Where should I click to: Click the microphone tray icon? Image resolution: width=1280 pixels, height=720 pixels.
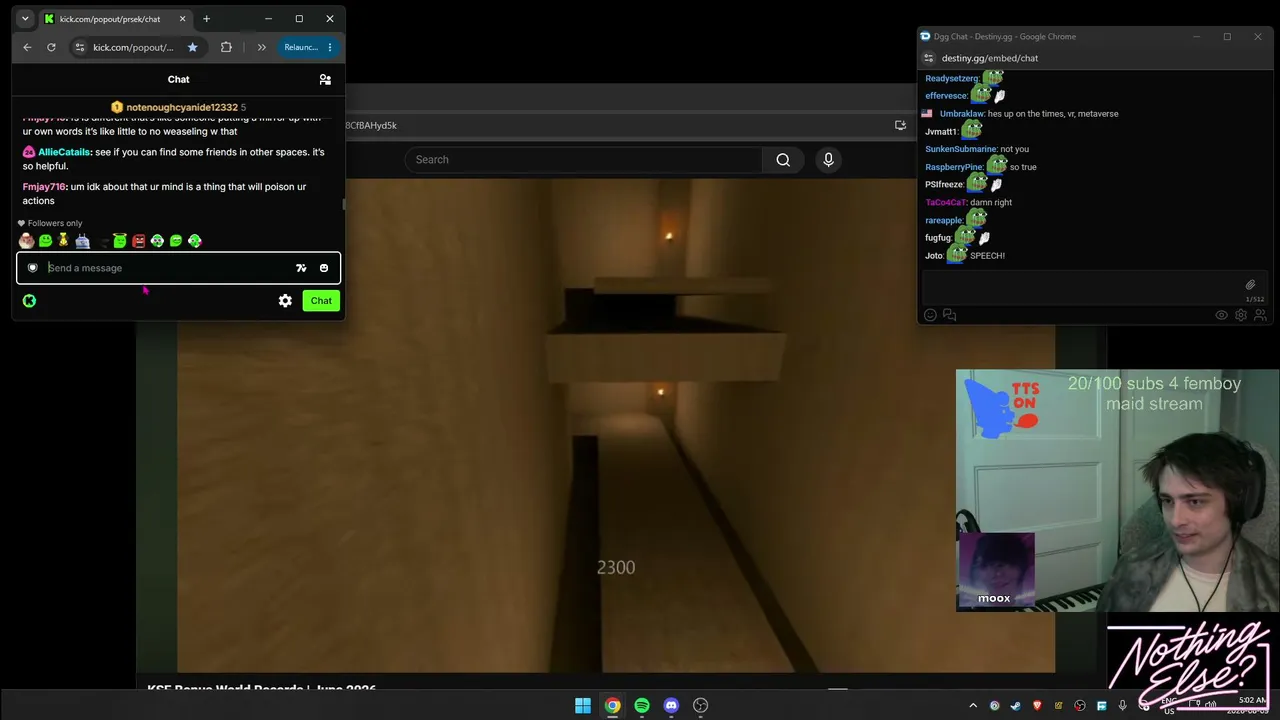coord(1123,706)
